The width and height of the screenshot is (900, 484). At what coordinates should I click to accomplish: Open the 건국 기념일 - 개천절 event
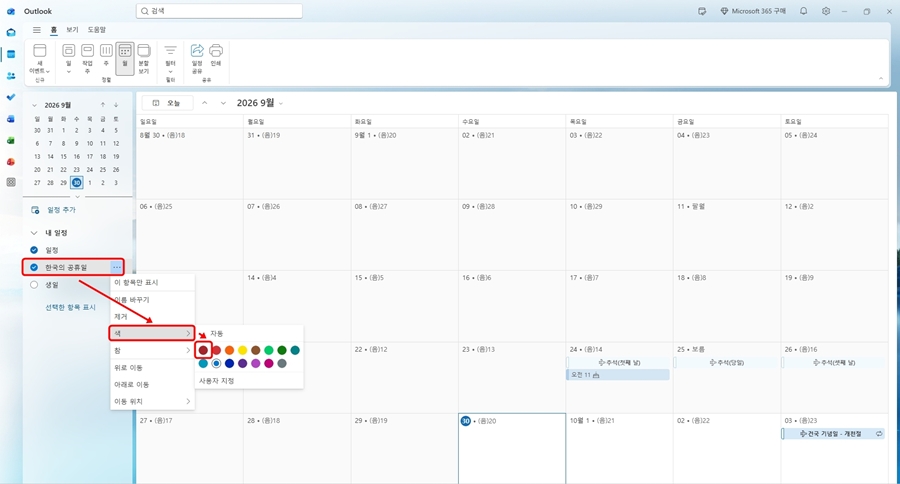point(832,434)
